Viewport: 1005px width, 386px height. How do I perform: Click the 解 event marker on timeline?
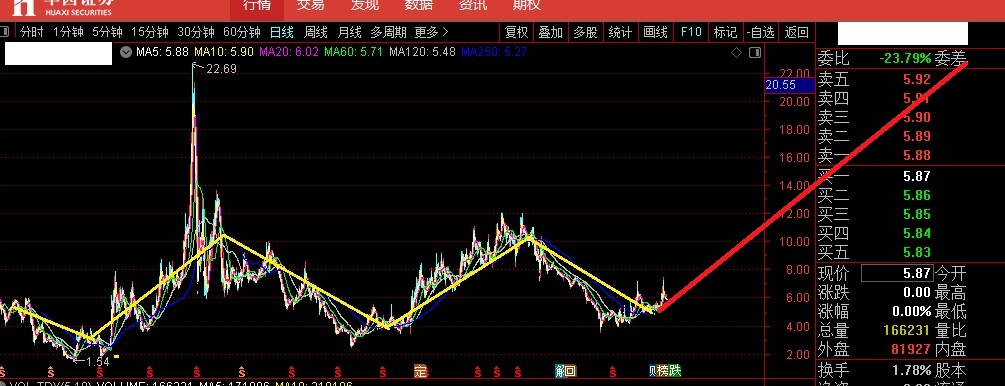point(560,371)
